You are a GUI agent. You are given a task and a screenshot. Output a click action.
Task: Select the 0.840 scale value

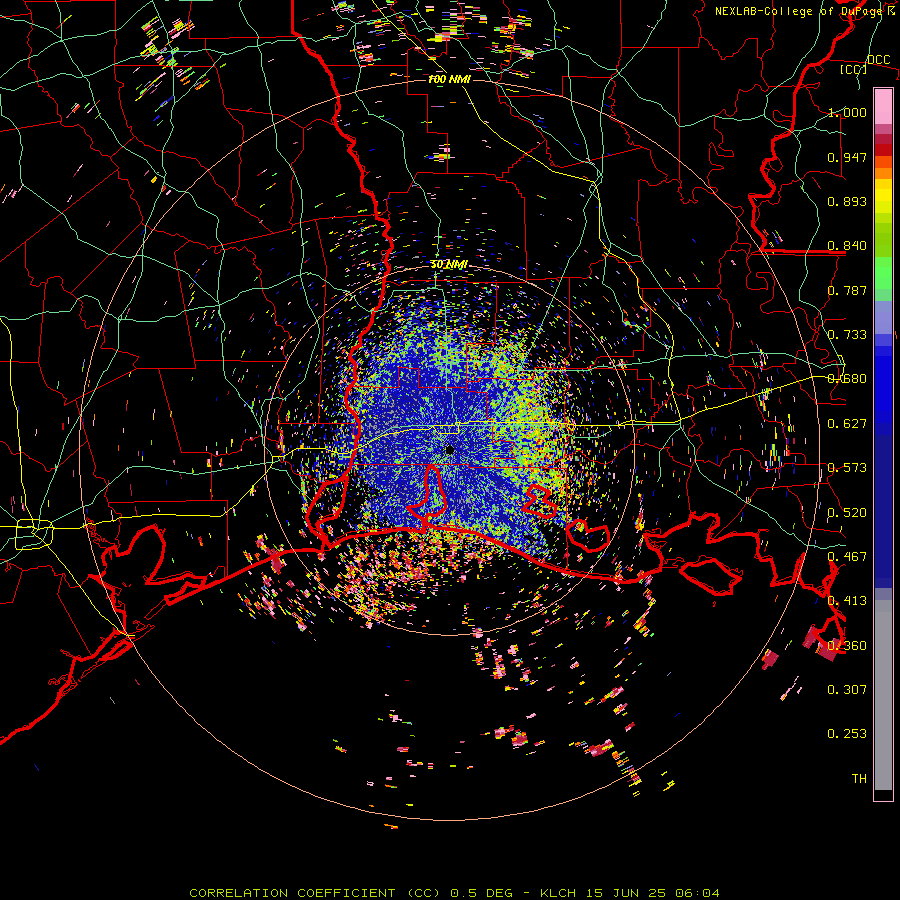click(x=847, y=246)
